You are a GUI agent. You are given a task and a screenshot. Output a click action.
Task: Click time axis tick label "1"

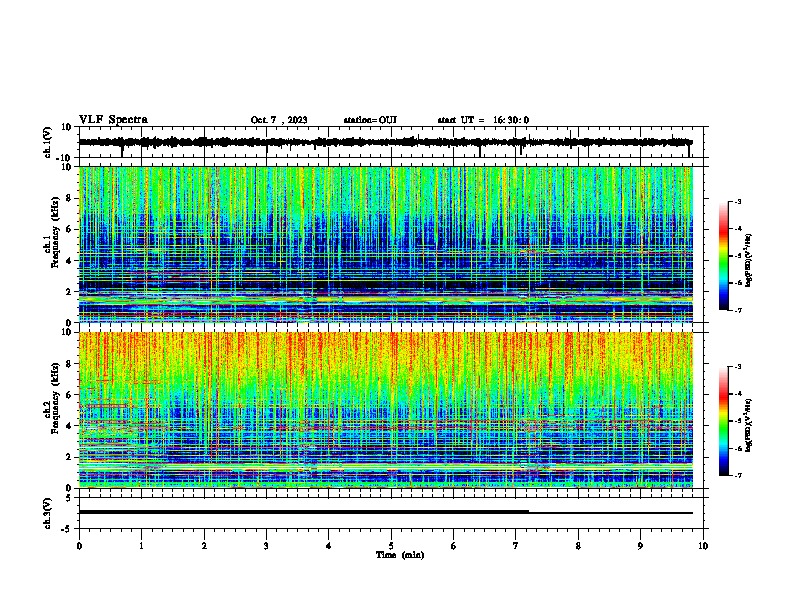pos(141,546)
